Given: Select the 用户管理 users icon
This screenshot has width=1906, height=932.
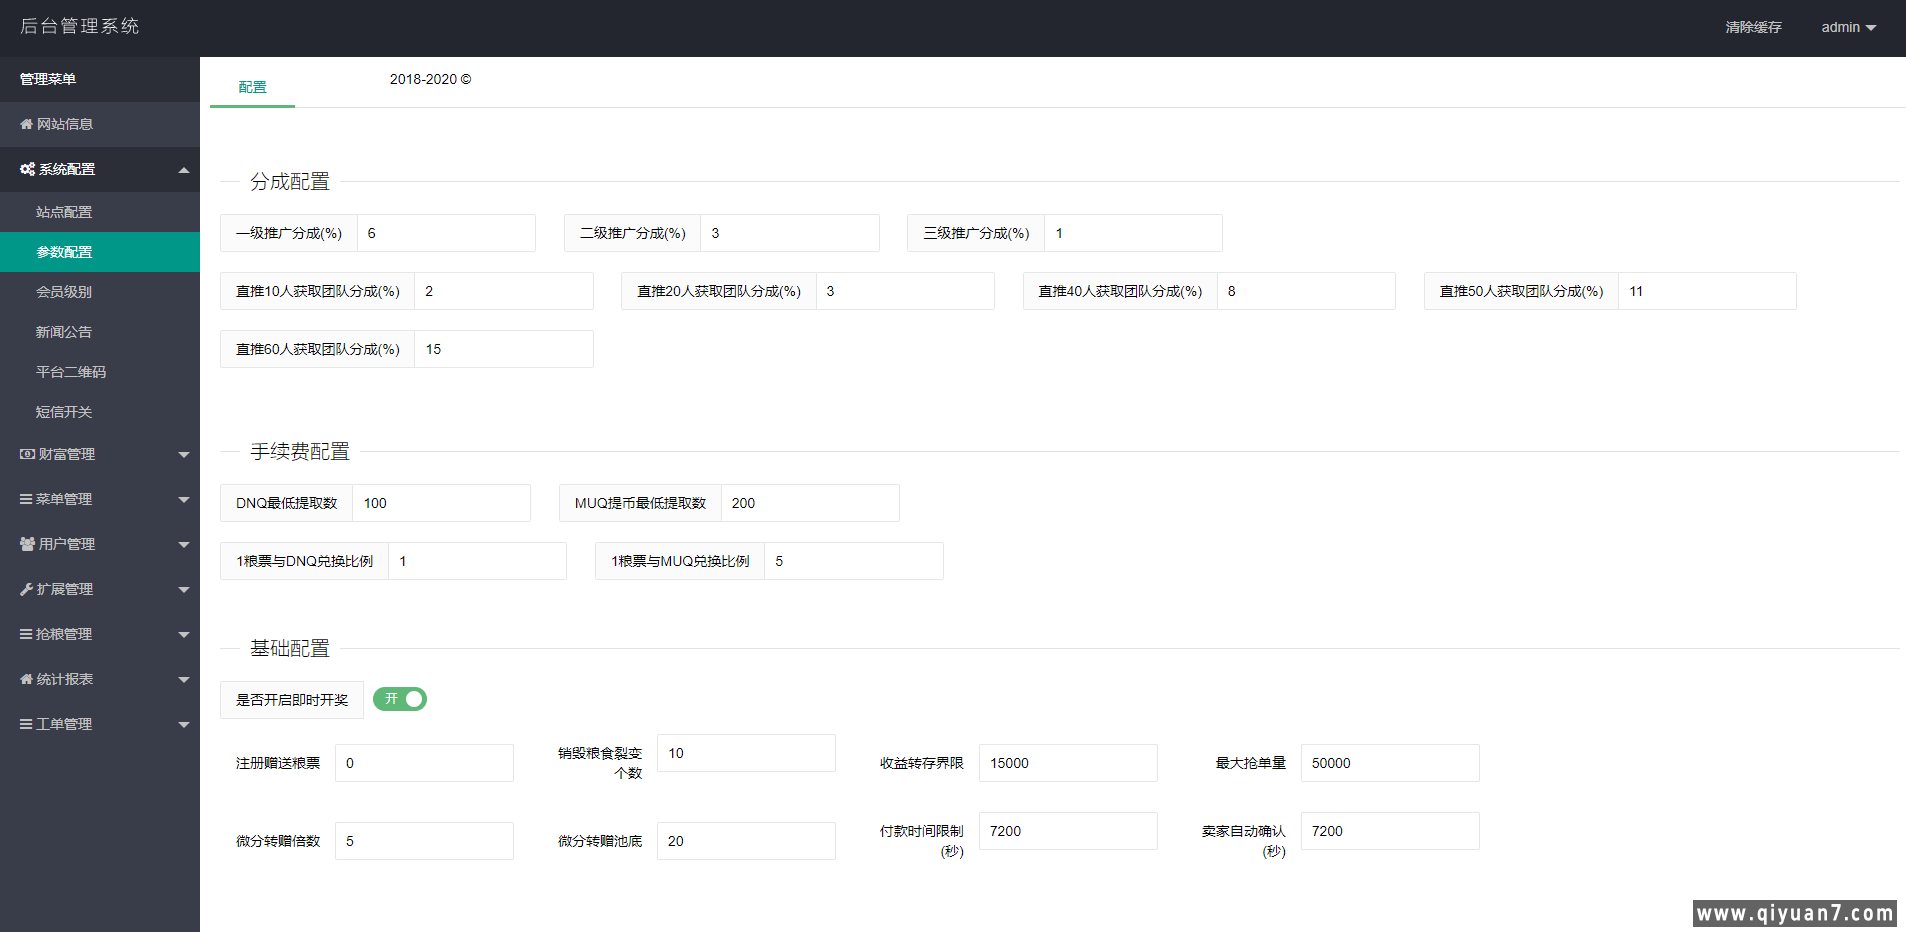Looking at the screenshot, I should pyautogui.click(x=26, y=544).
